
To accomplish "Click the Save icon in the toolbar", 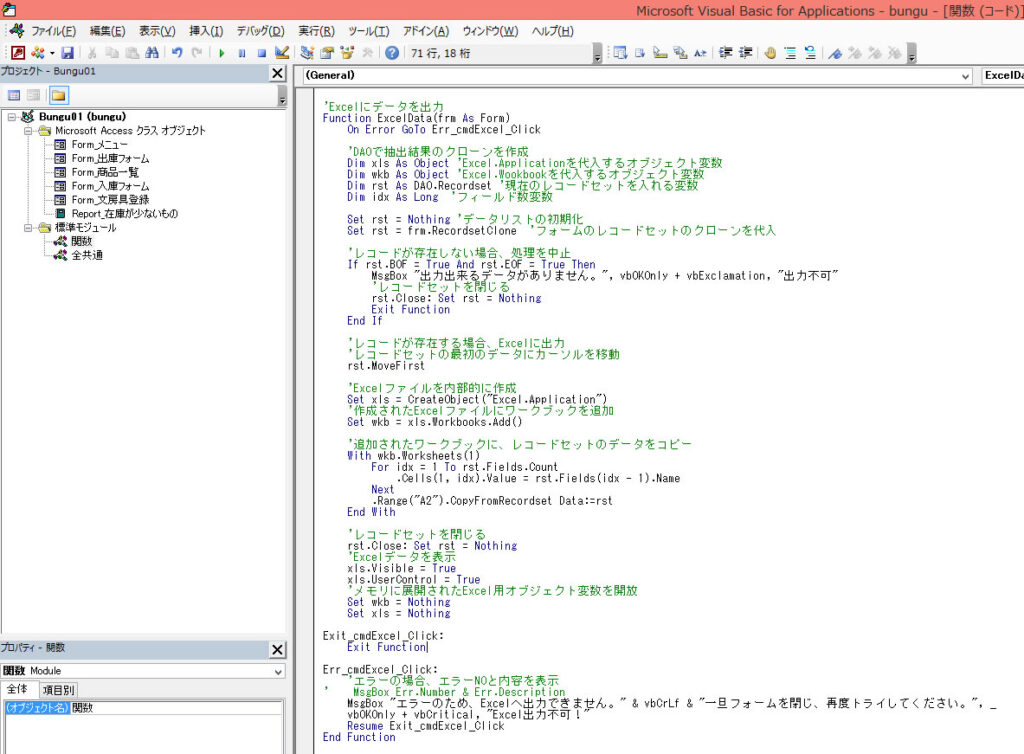I will pyautogui.click(x=68, y=53).
